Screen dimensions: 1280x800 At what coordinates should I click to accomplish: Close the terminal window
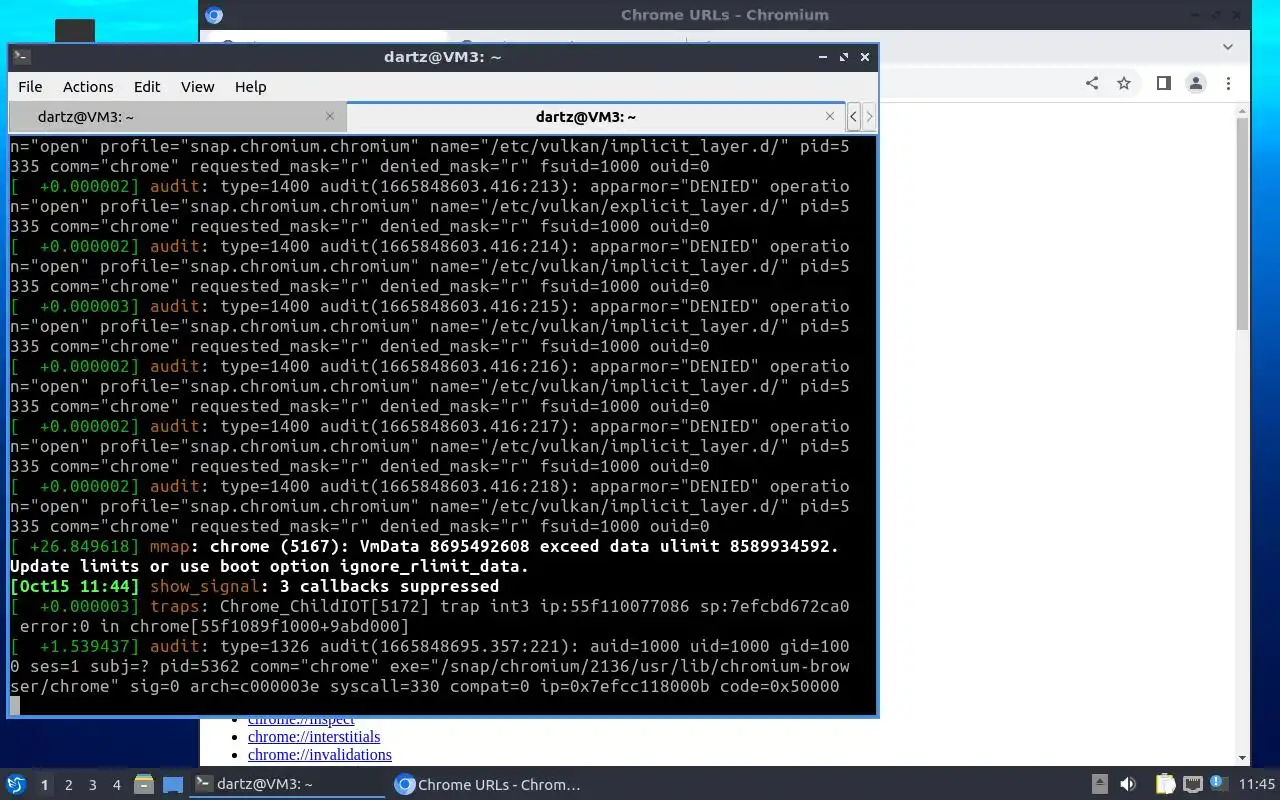click(865, 57)
